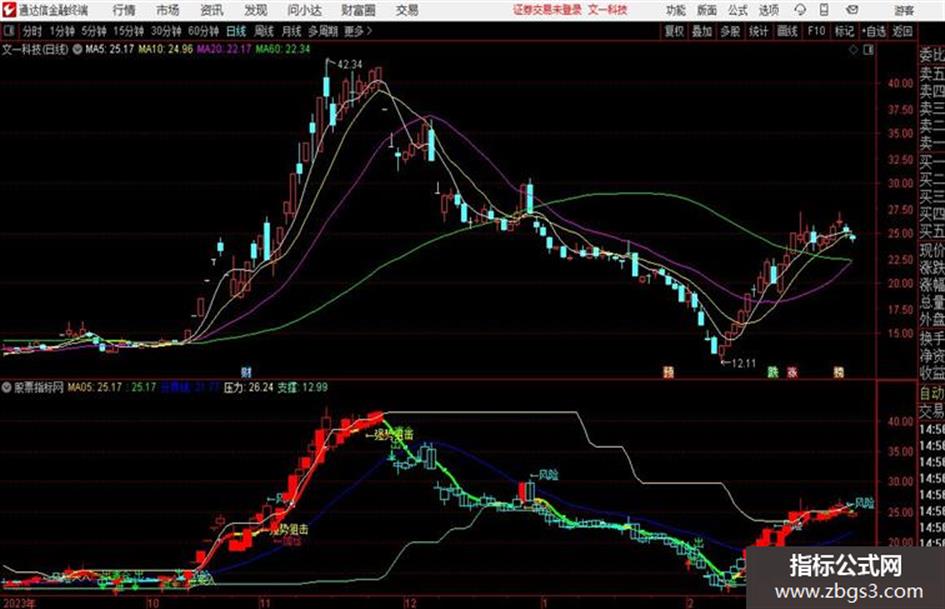Expand the indicator dropdown beside 文一科技(日线)

(77, 49)
